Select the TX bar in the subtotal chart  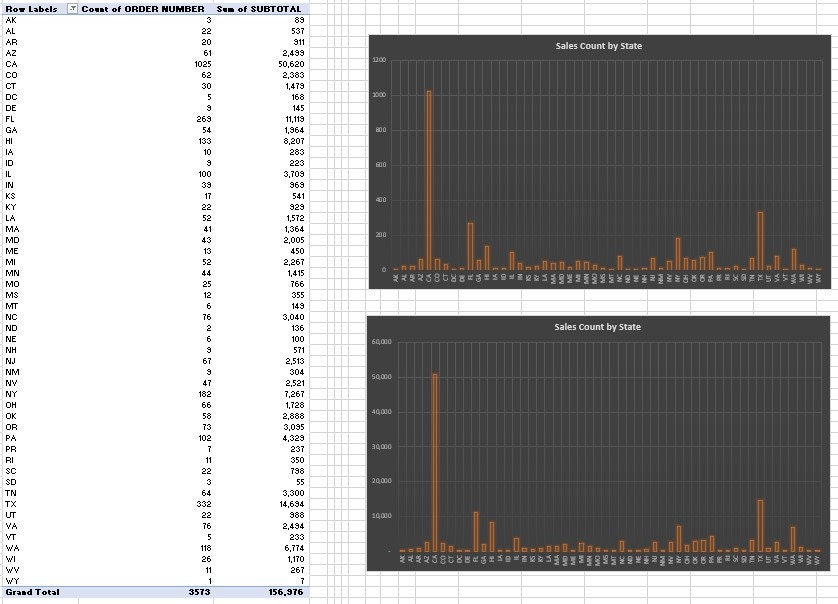(x=761, y=526)
